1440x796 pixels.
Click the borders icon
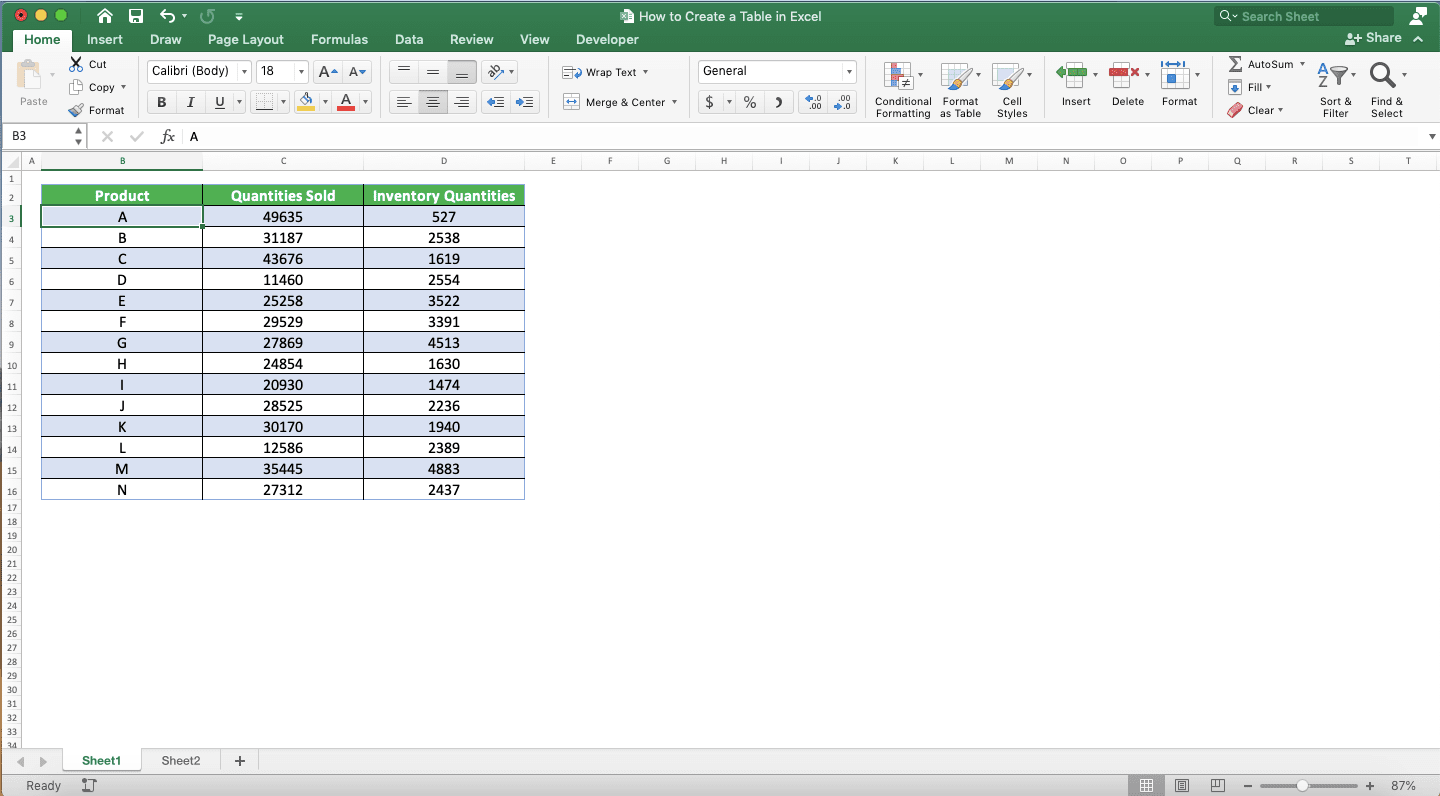[x=264, y=102]
